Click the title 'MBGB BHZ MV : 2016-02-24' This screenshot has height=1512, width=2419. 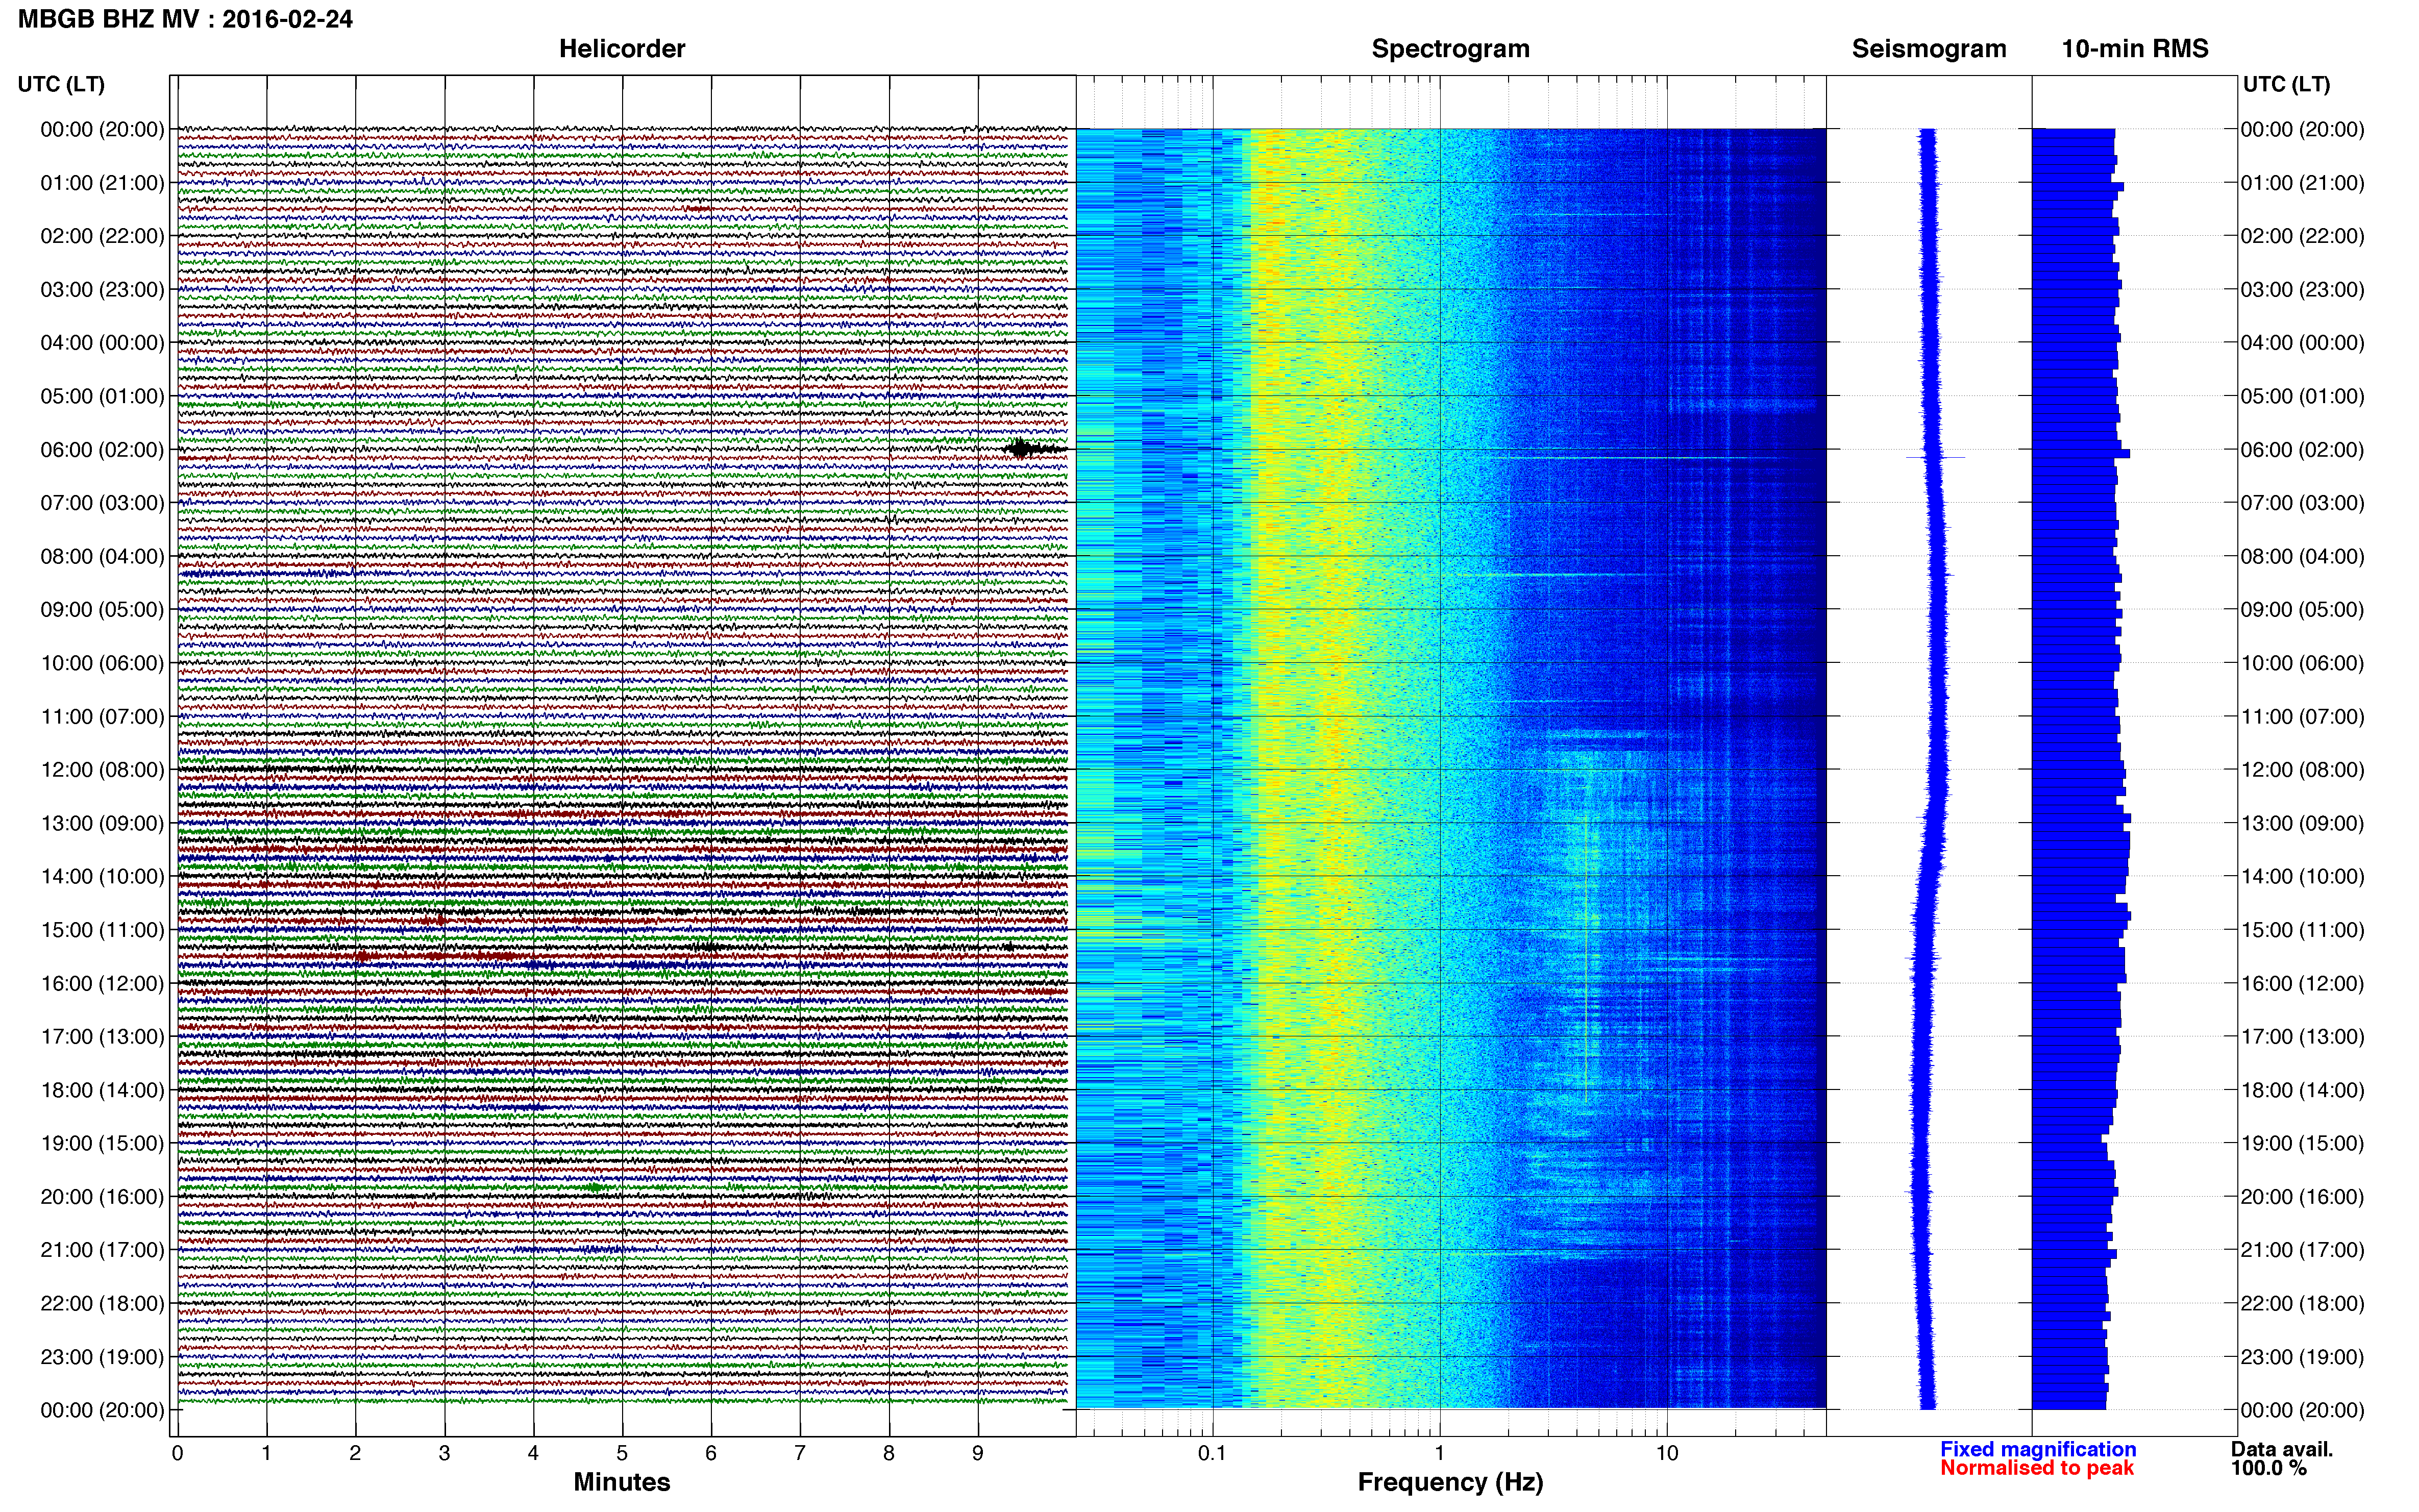[x=185, y=19]
